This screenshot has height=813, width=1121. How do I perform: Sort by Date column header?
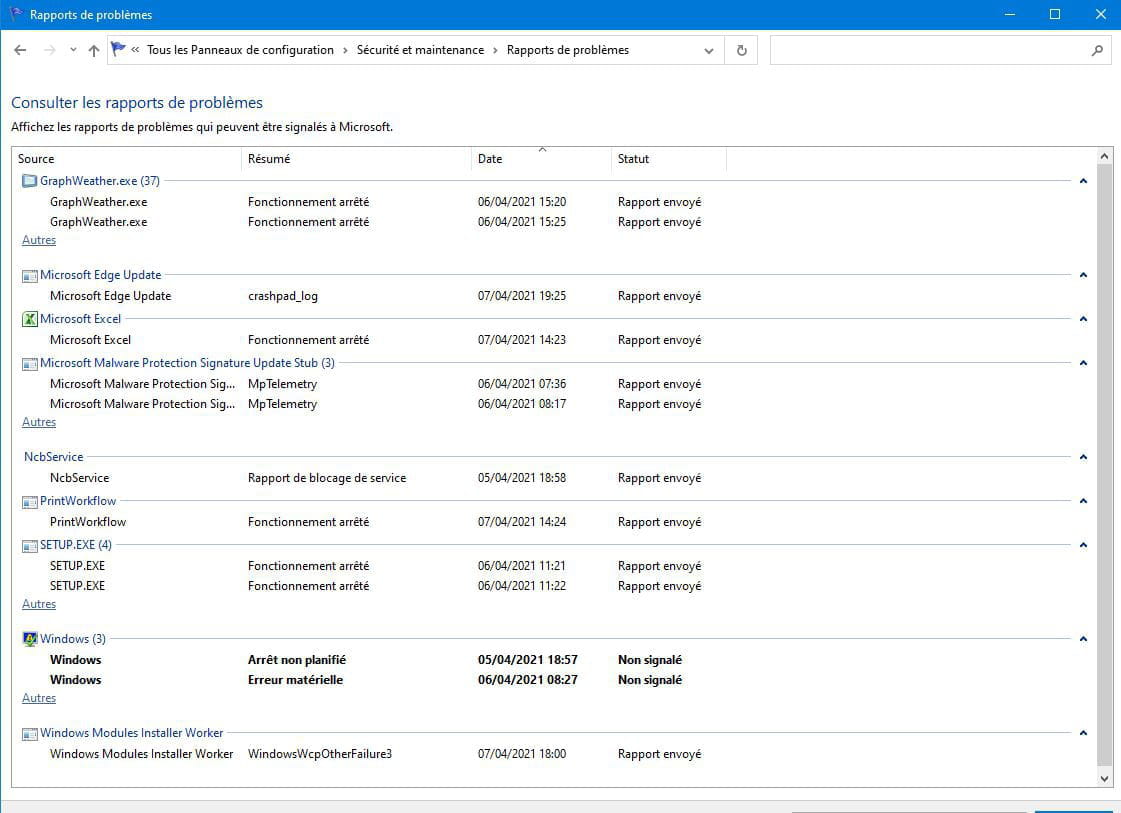coord(541,159)
